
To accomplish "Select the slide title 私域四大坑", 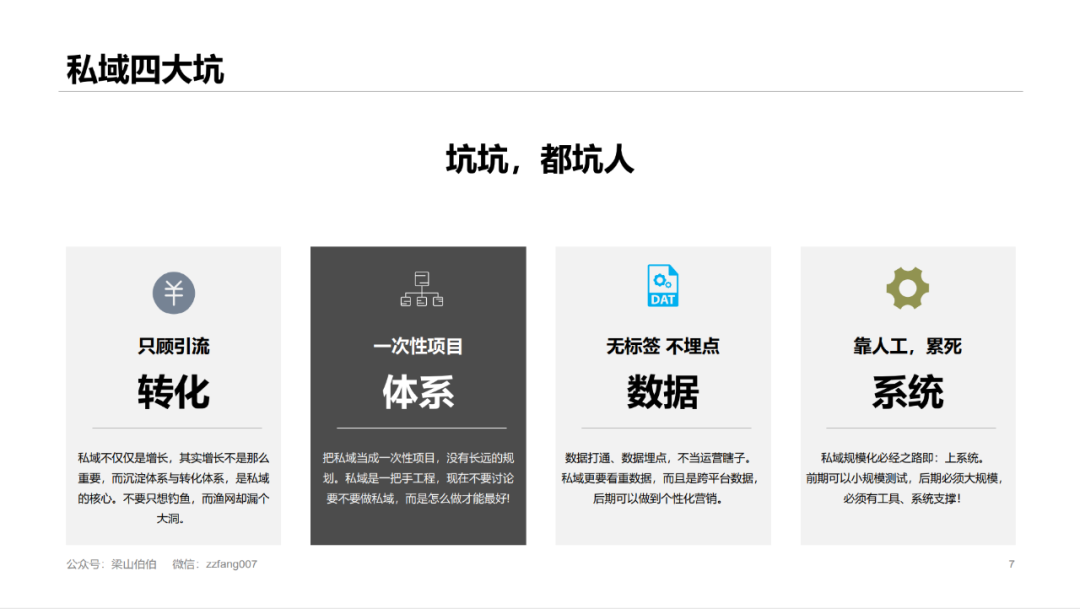I will [145, 70].
